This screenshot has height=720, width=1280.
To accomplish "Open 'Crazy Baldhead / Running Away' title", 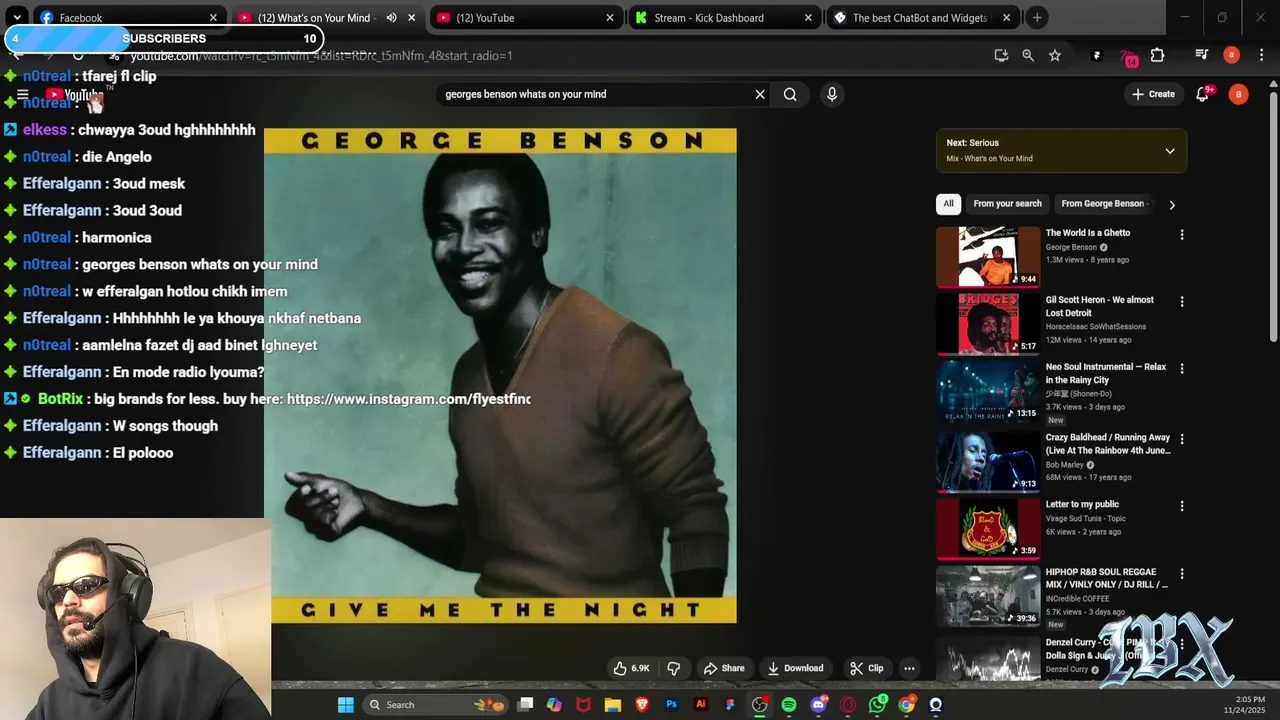I will 1107,443.
